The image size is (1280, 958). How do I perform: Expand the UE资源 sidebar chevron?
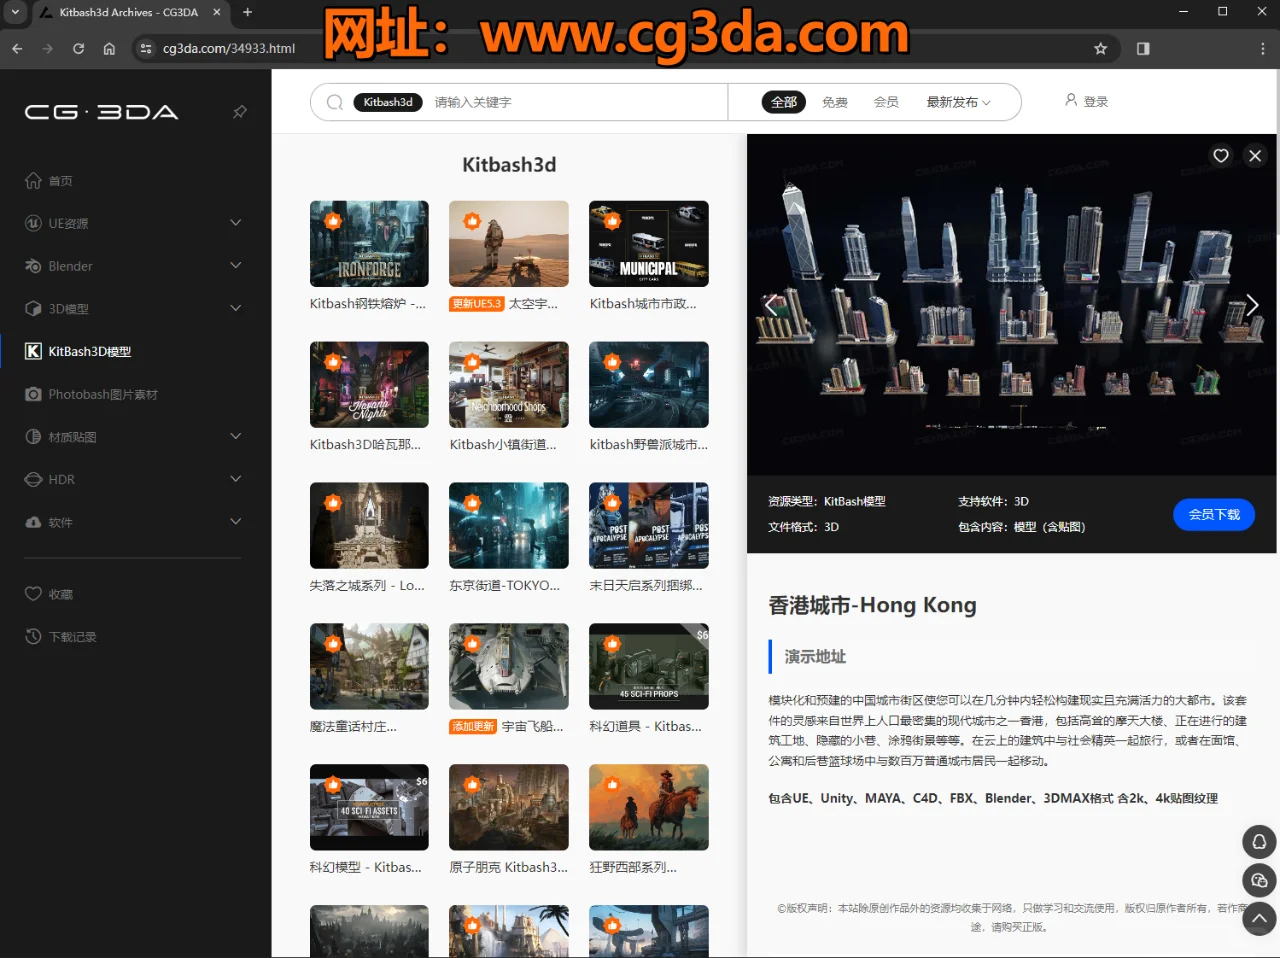(x=236, y=223)
